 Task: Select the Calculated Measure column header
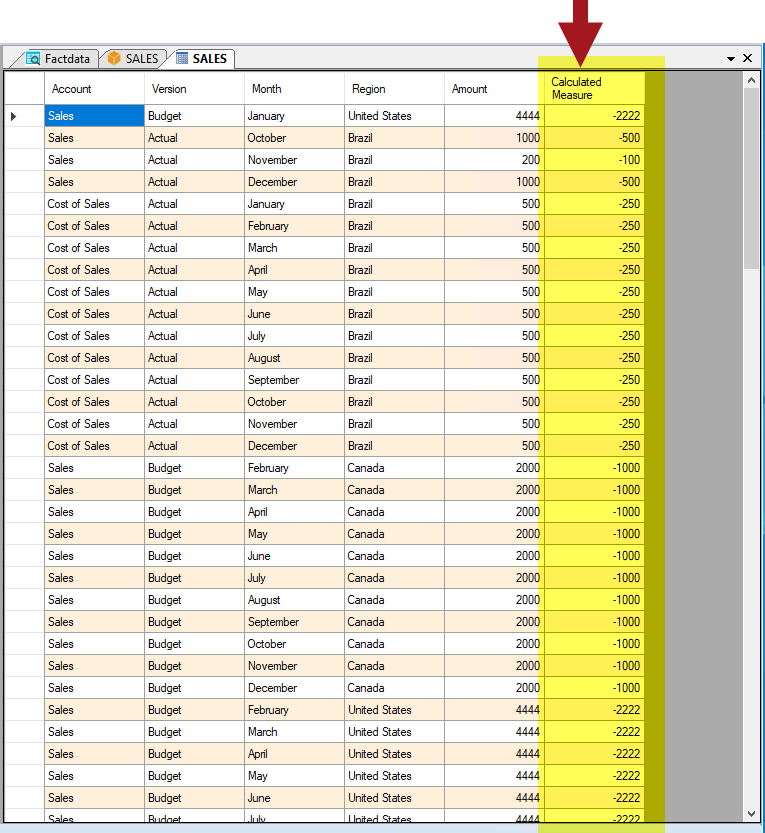[x=592, y=89]
